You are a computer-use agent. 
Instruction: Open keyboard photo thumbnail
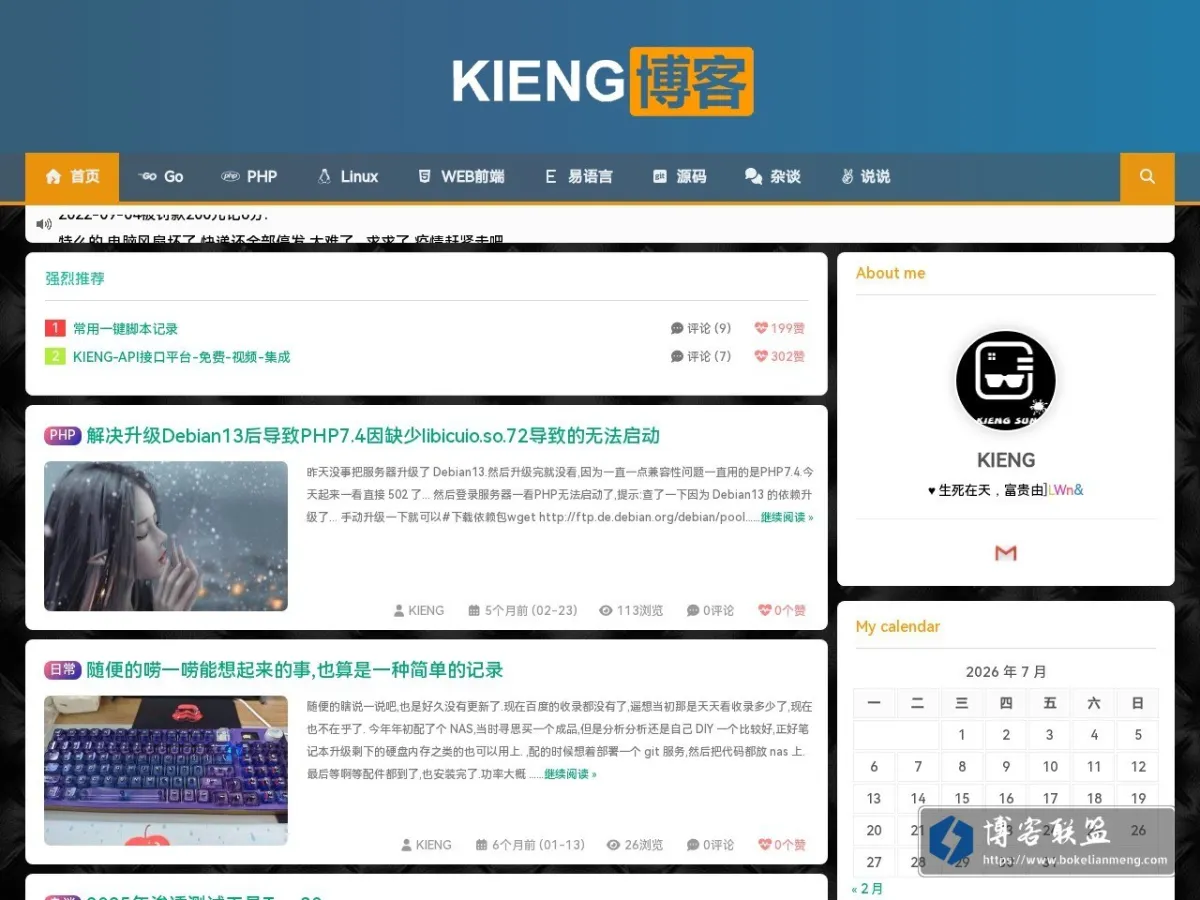point(166,771)
